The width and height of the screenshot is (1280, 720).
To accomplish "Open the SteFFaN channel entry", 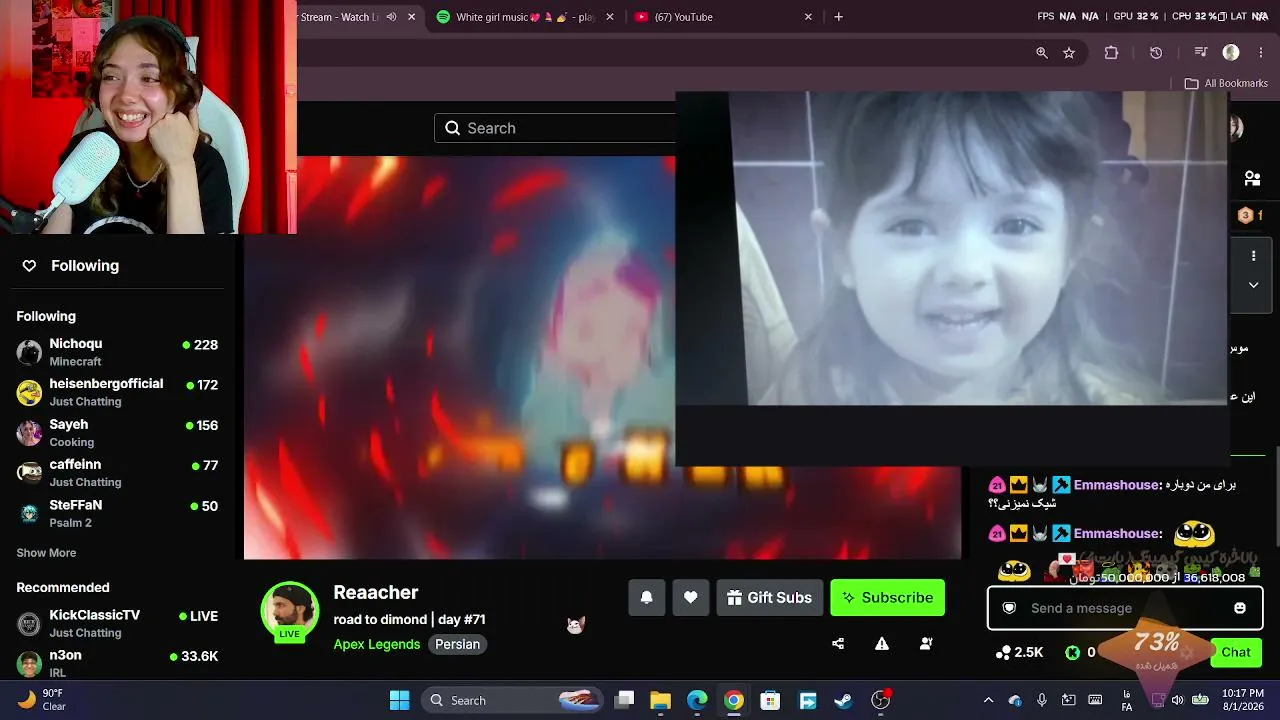I will click(x=118, y=513).
